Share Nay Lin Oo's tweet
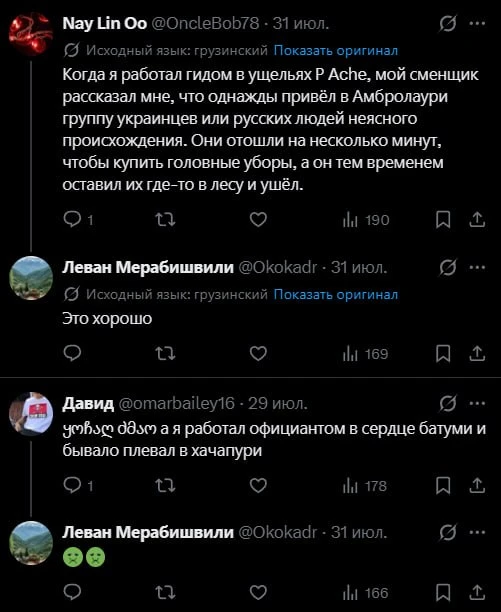 click(477, 220)
